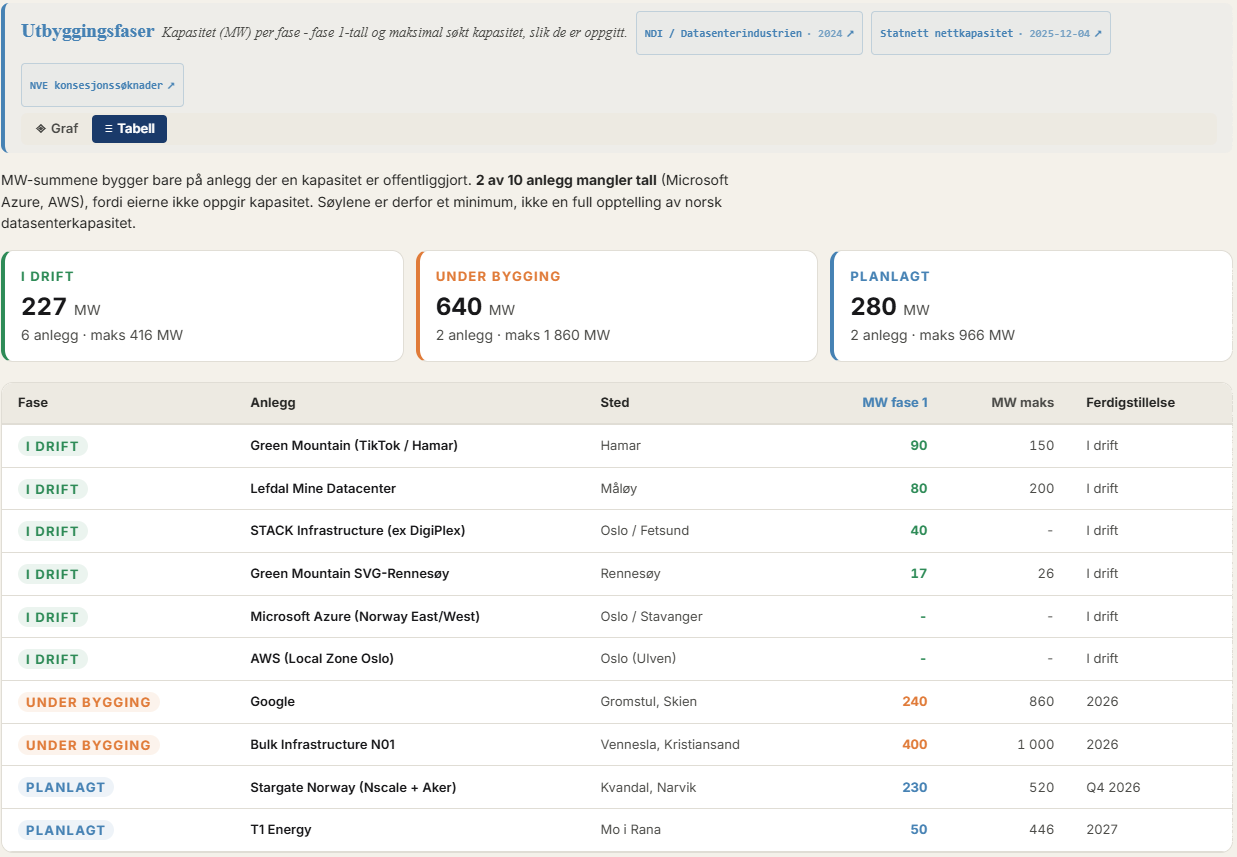Click the 40 MW fase 1 value
Viewport: 1237px width, 857px height.
click(918, 530)
